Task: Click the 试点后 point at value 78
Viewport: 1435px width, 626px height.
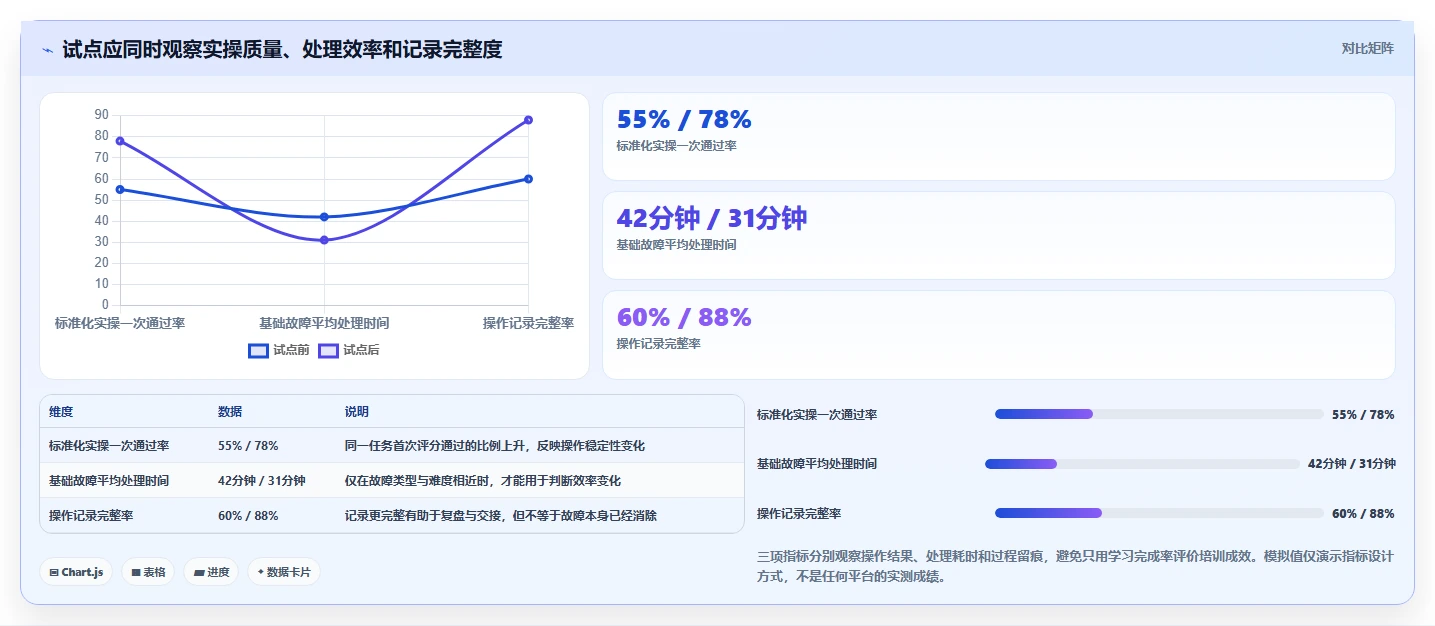Action: 120,141
